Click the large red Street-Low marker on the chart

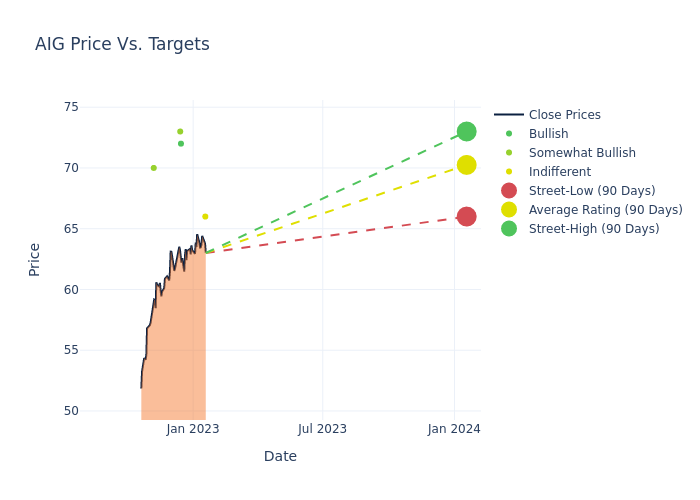[466, 217]
